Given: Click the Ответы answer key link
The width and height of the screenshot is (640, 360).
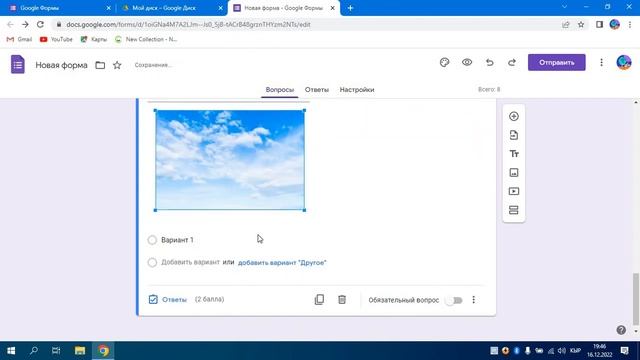Looking at the screenshot, I should (x=174, y=300).
